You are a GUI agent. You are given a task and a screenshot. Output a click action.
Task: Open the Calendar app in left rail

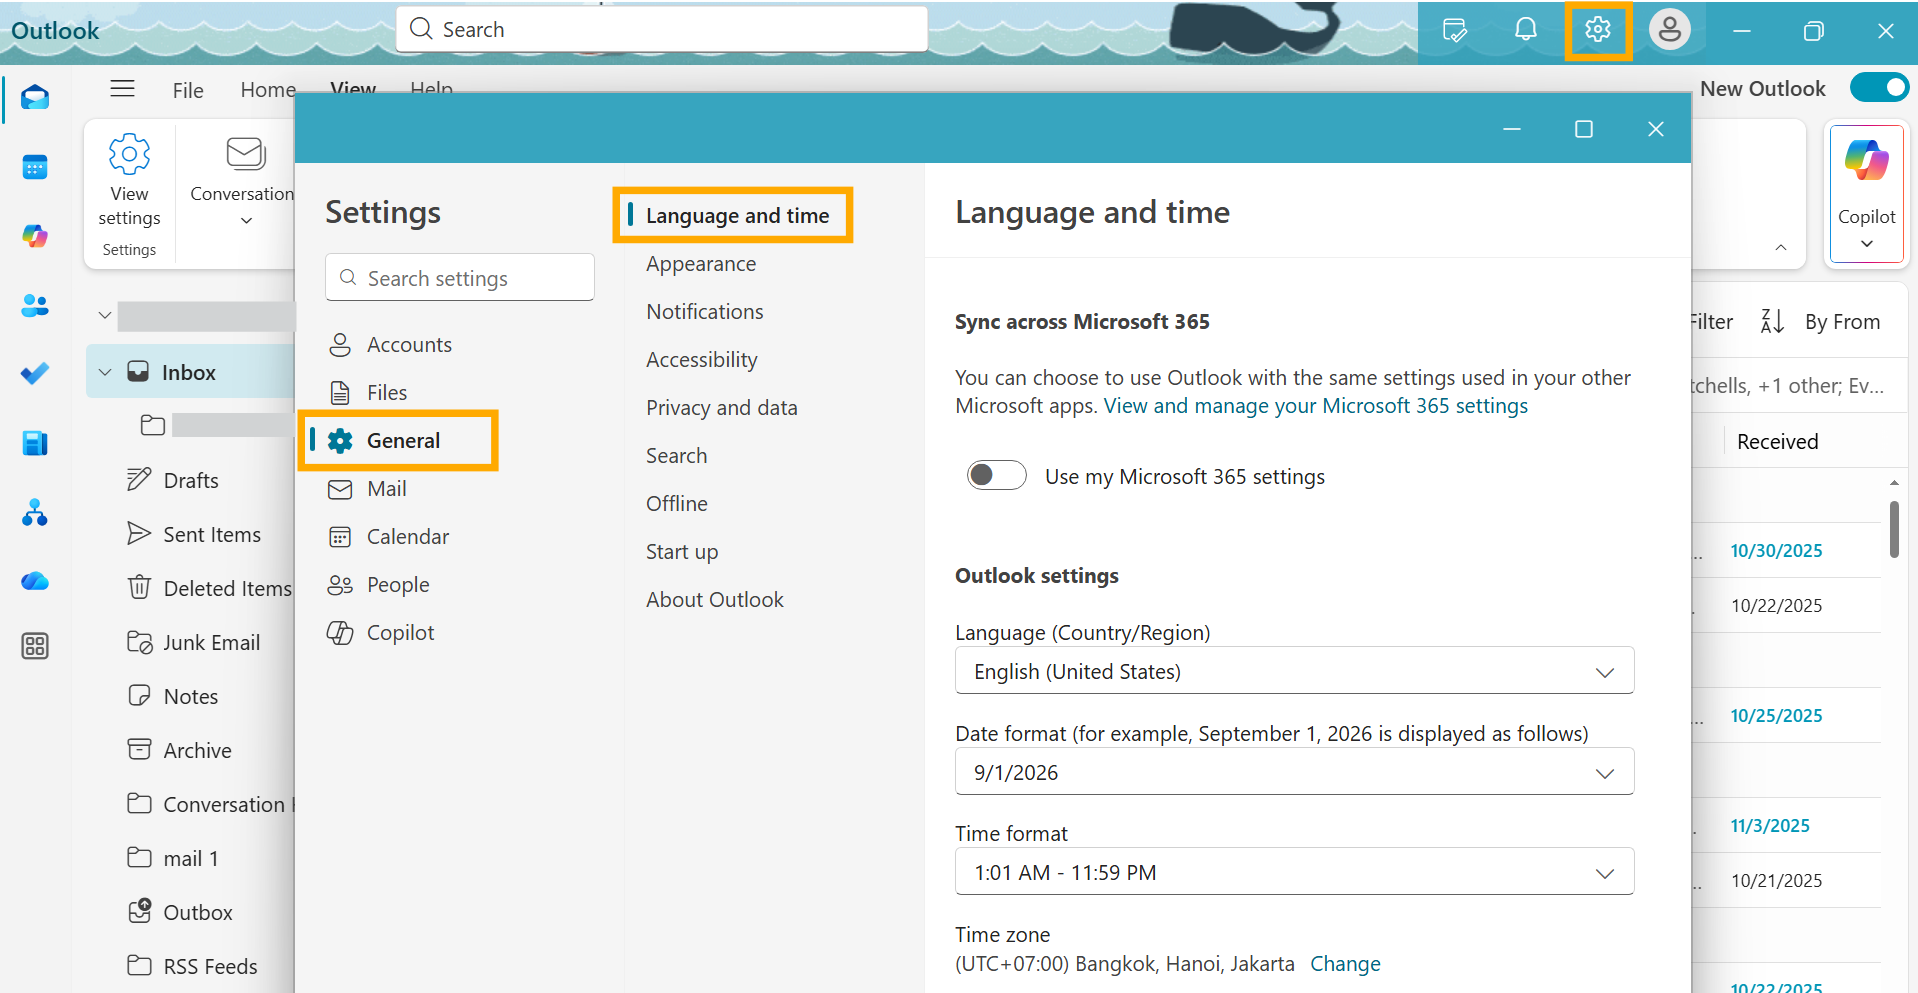tap(35, 167)
